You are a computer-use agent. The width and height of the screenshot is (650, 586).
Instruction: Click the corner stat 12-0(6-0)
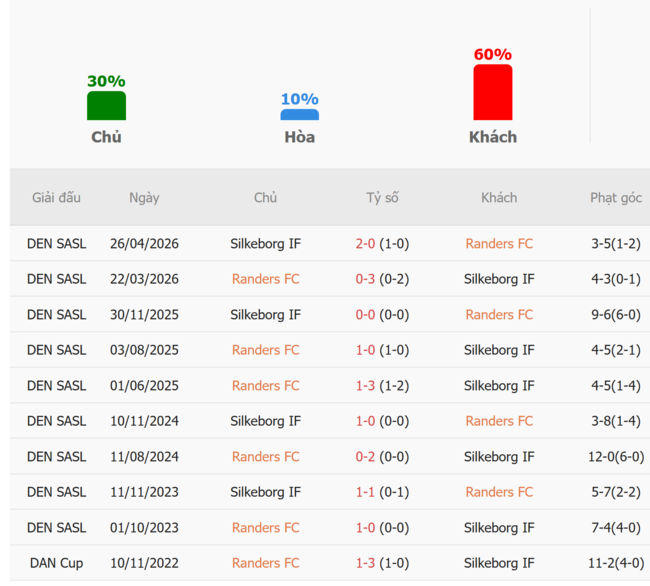coord(616,457)
